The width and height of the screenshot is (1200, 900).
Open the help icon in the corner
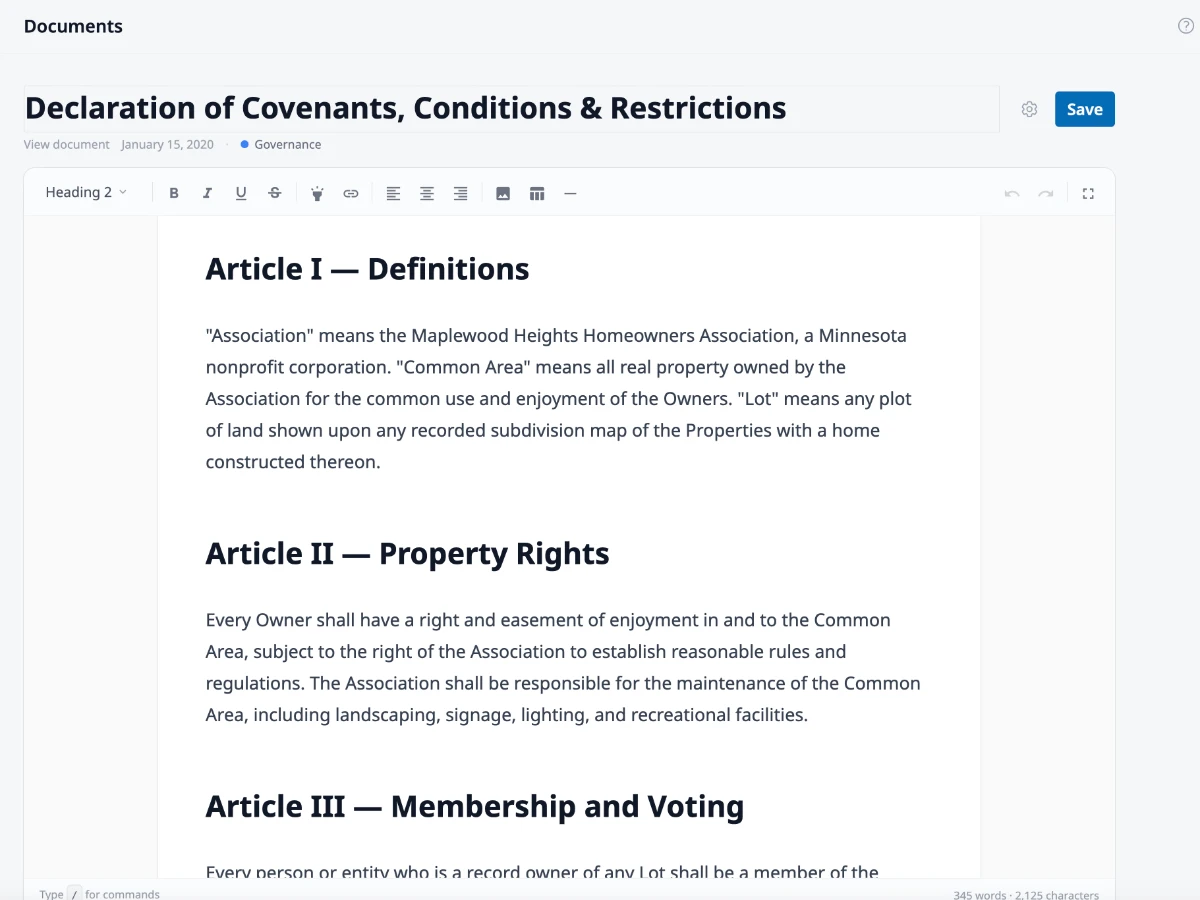point(1186,25)
